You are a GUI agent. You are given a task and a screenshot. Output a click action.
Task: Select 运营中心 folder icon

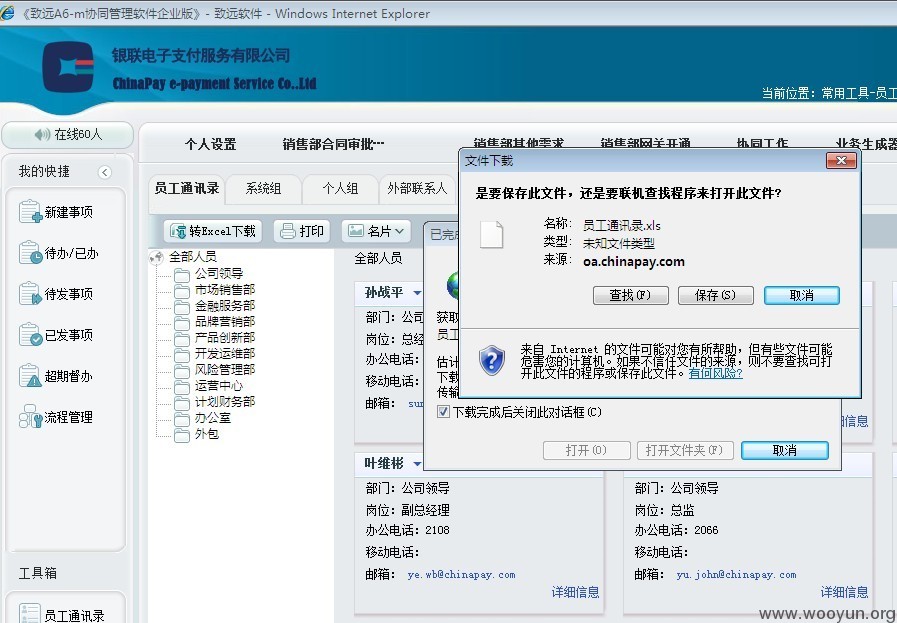(x=182, y=387)
